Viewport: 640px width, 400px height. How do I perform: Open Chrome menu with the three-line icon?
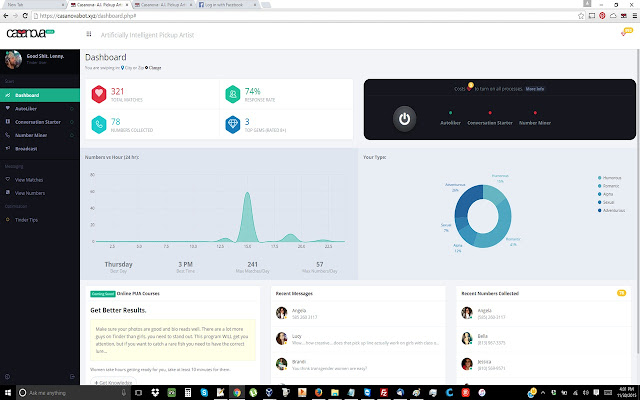pyautogui.click(x=635, y=16)
